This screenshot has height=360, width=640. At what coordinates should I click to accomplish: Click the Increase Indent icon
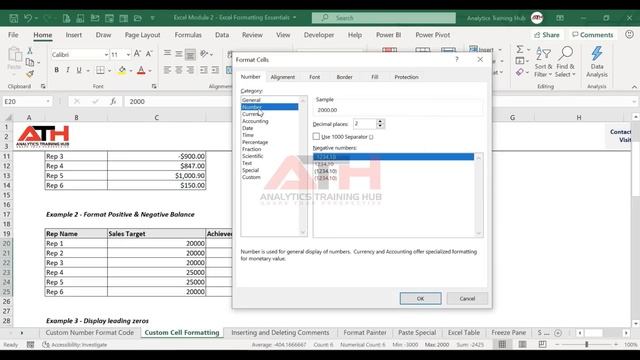[x=215, y=70]
